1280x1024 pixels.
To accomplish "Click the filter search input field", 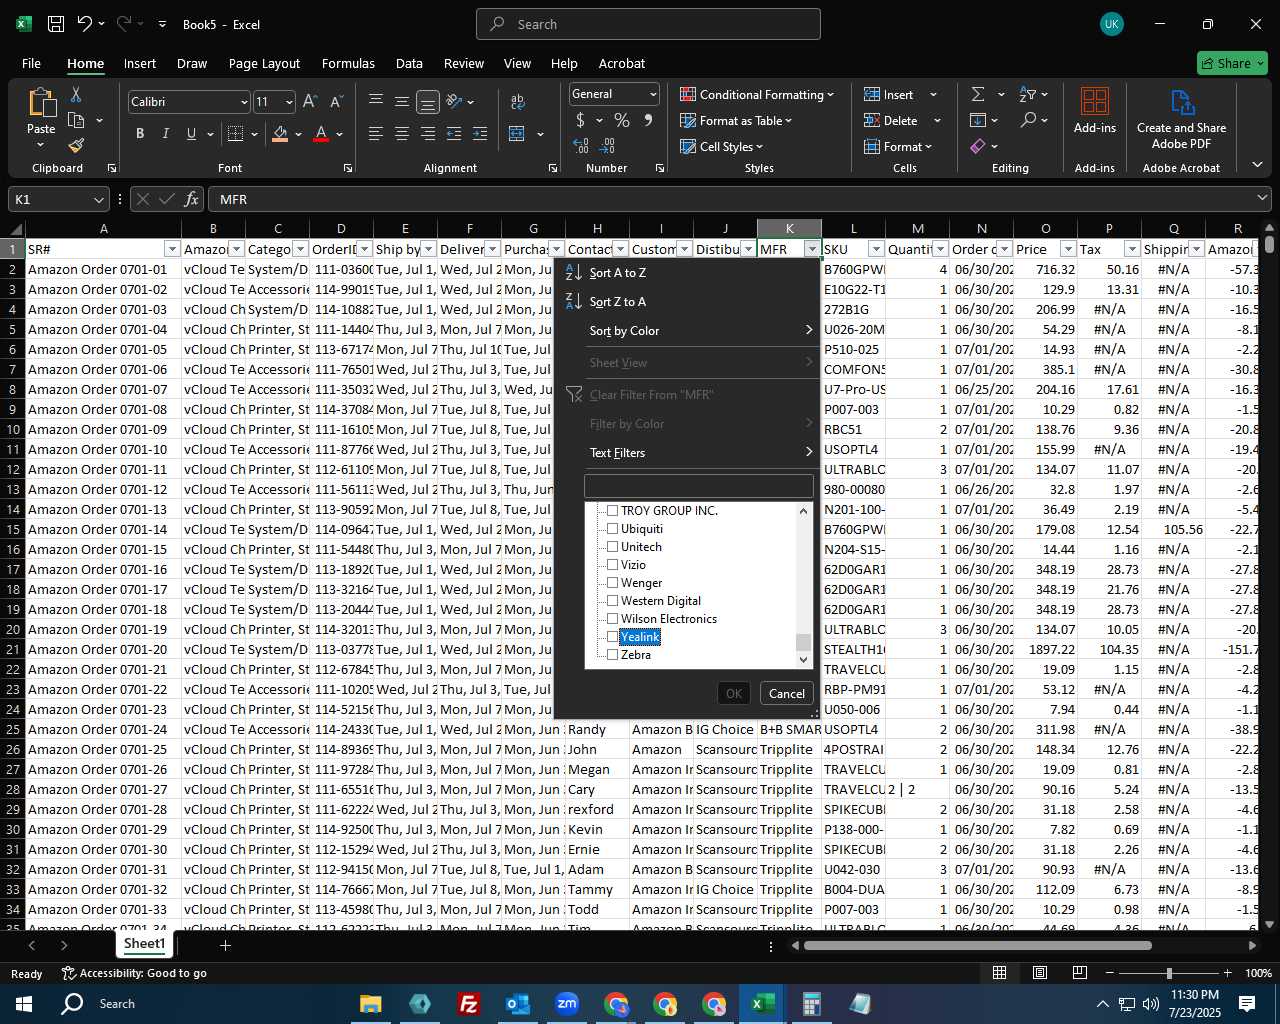I will pos(699,486).
